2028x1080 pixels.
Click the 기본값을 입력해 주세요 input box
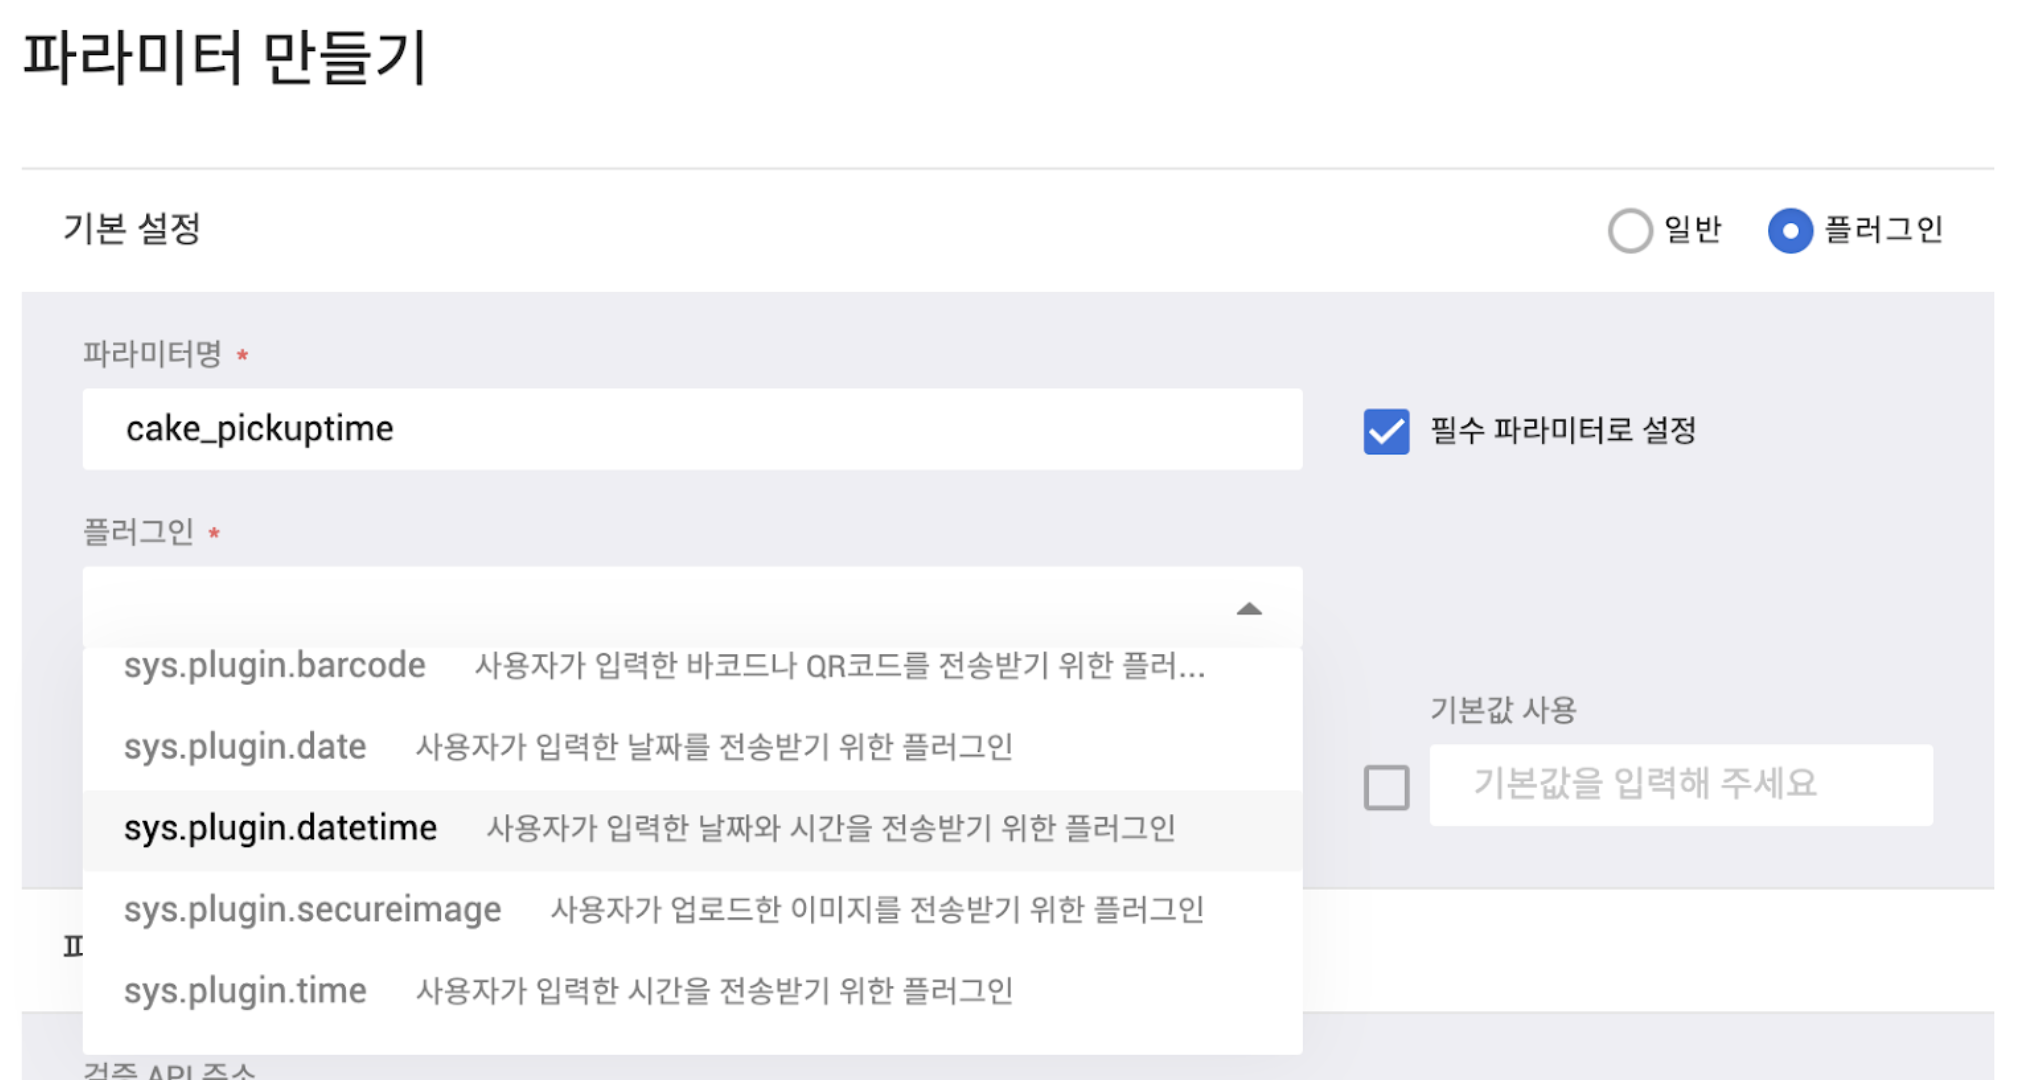pos(1680,785)
